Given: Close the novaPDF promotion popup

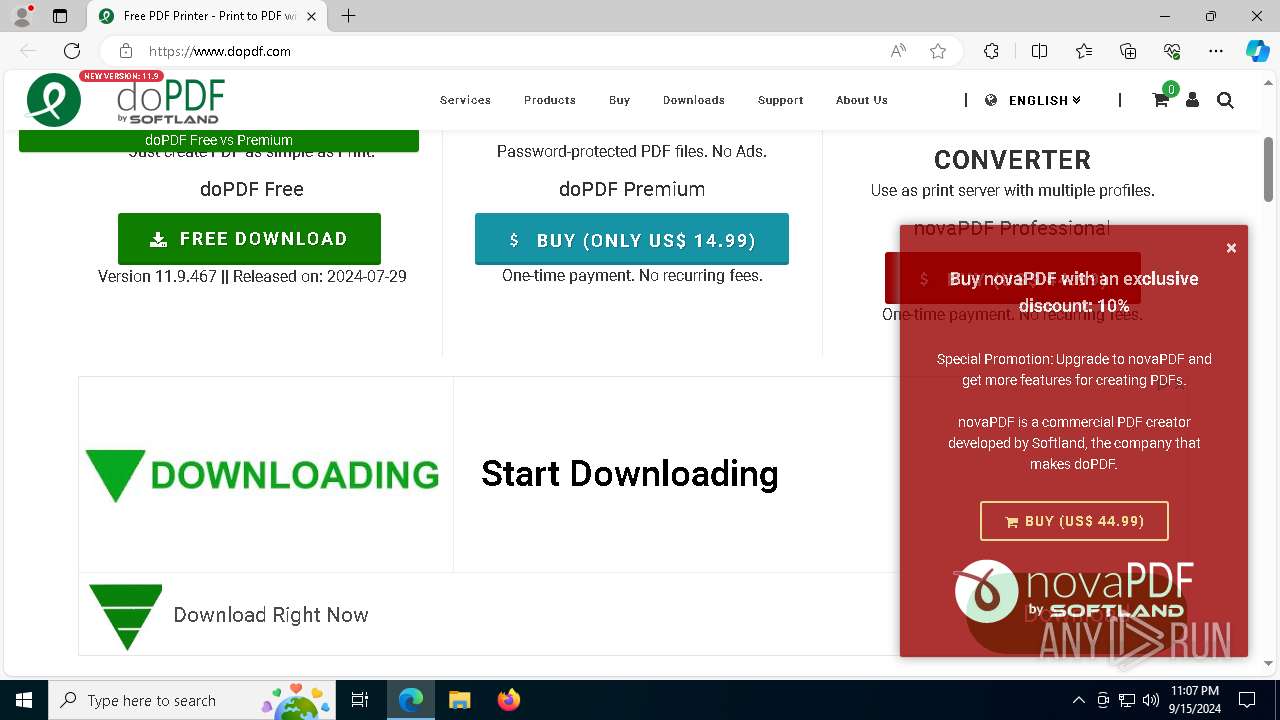Looking at the screenshot, I should click(1231, 248).
